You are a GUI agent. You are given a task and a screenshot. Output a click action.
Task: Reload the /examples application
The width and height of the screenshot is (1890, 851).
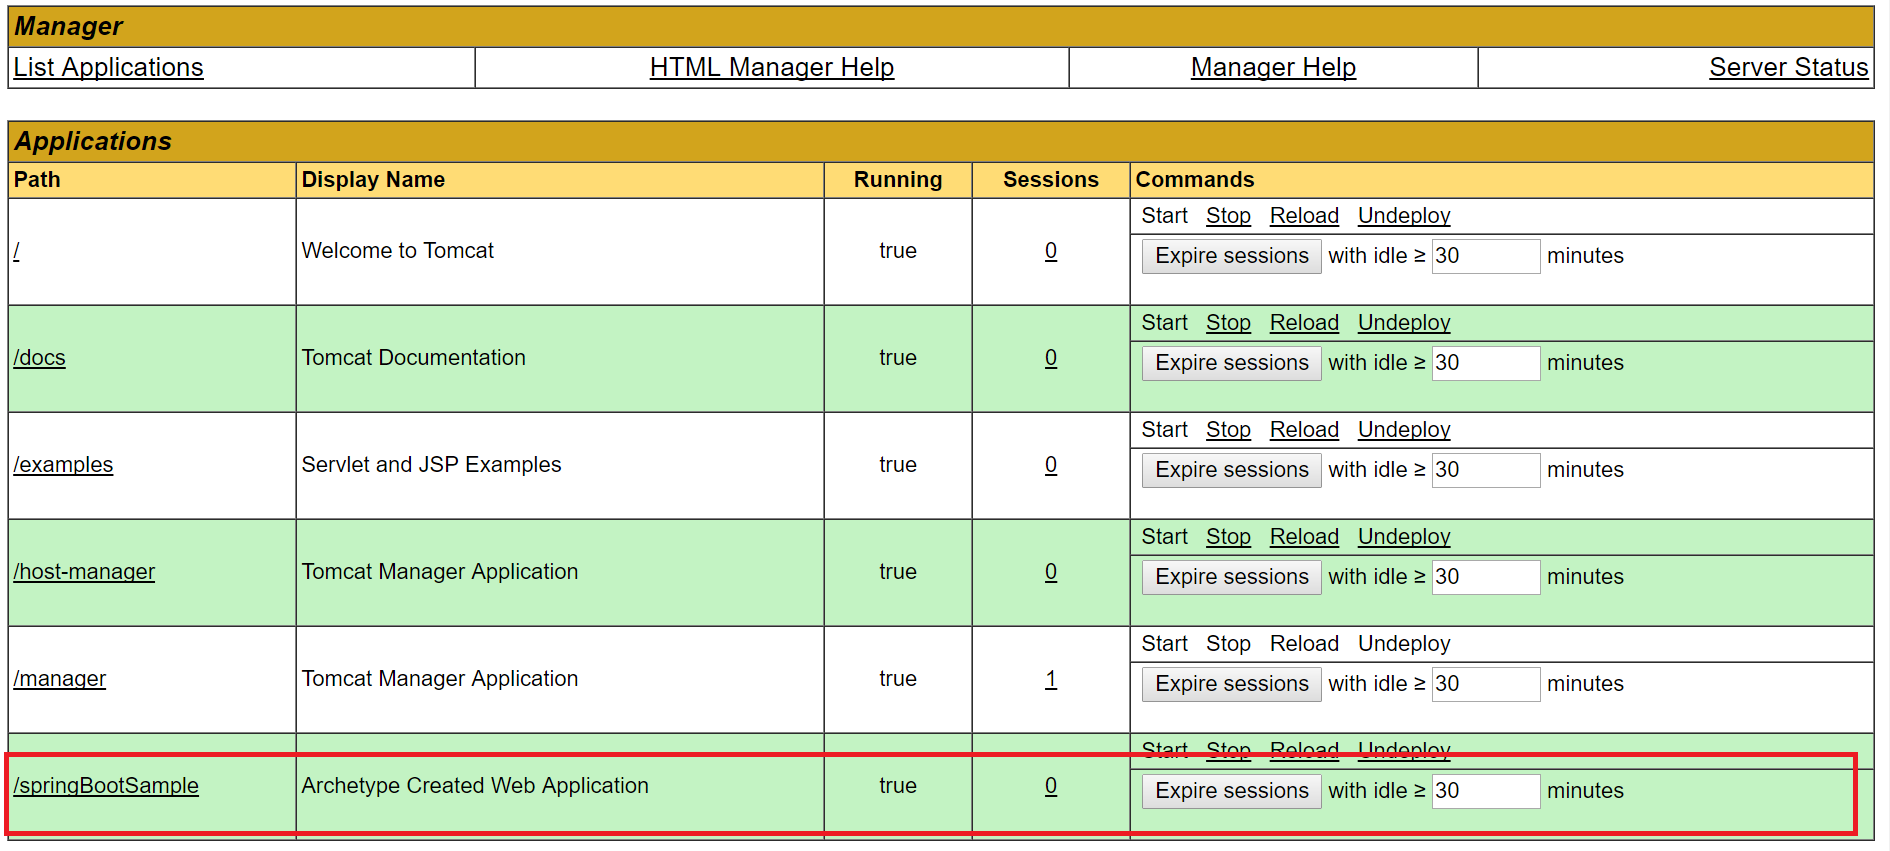(x=1304, y=430)
